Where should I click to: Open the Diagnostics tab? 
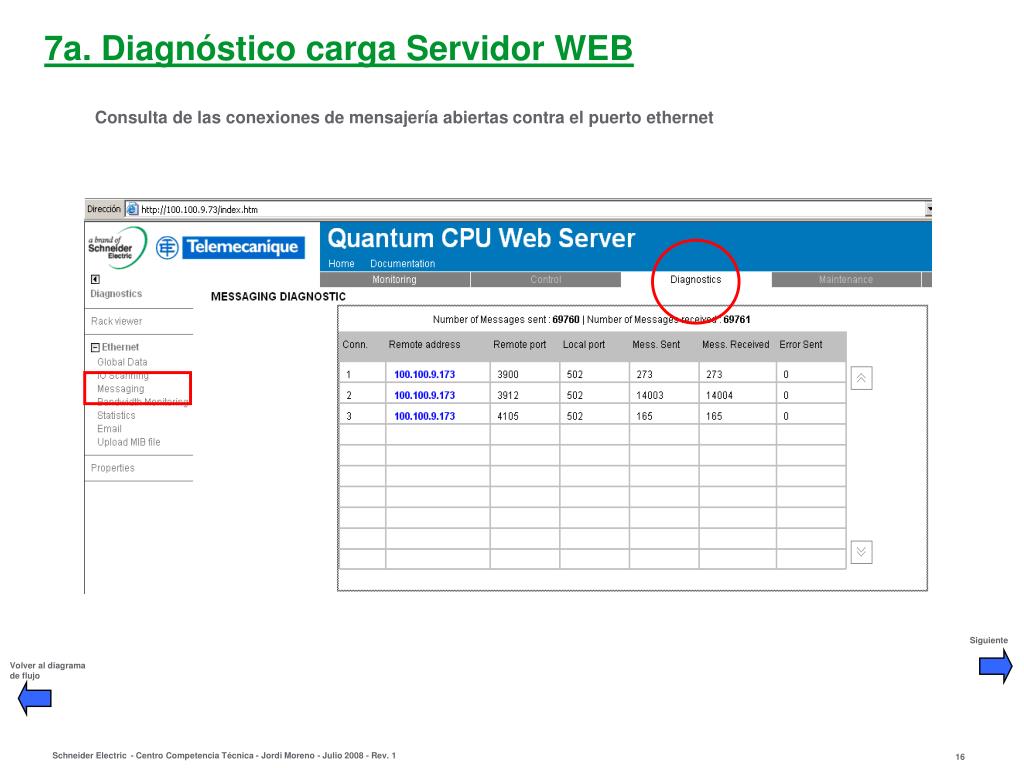[696, 280]
